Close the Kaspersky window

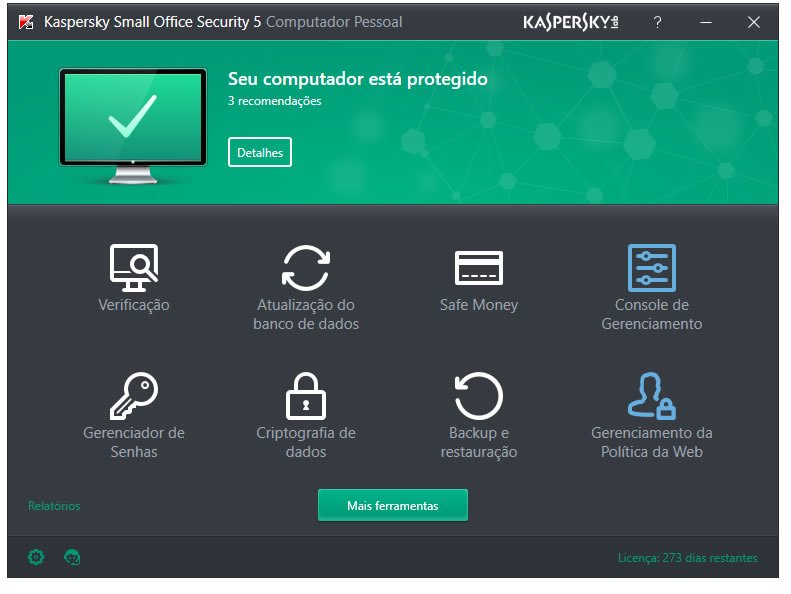pos(754,22)
